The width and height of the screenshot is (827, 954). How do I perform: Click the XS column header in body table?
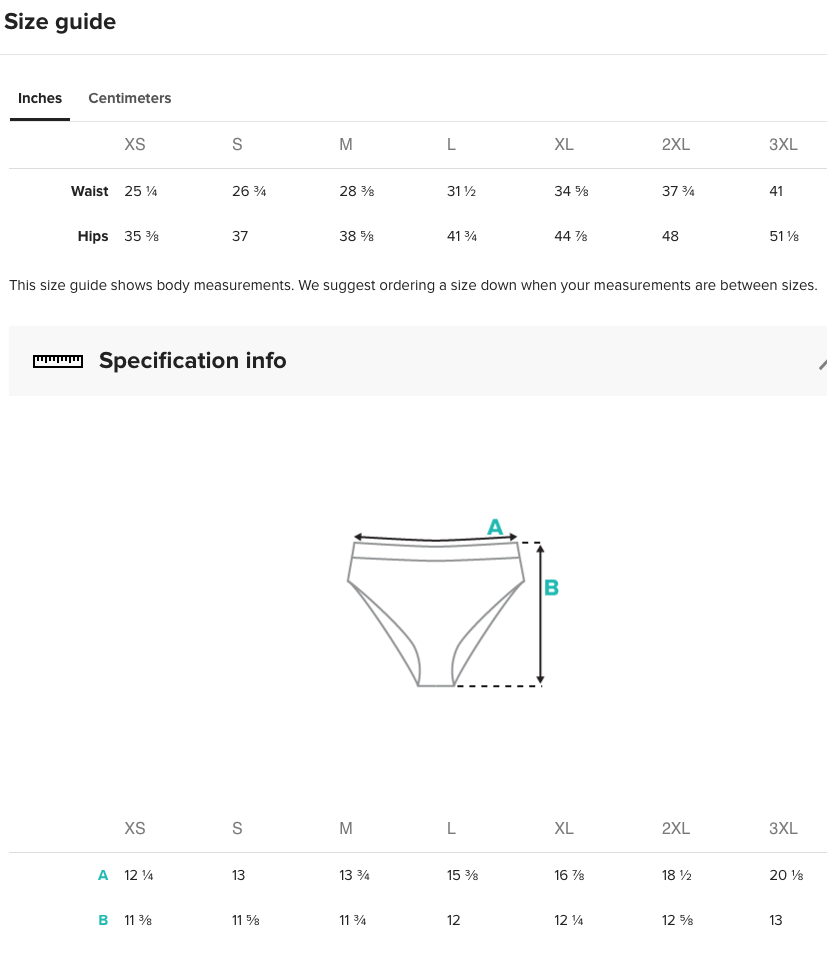point(134,144)
